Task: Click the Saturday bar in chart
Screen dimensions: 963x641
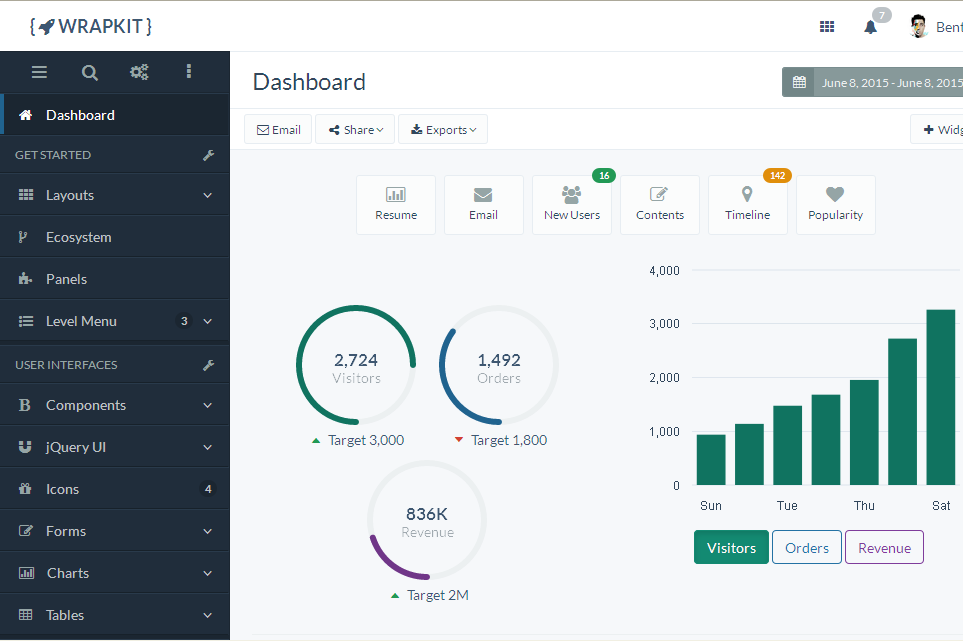Action: (x=941, y=397)
